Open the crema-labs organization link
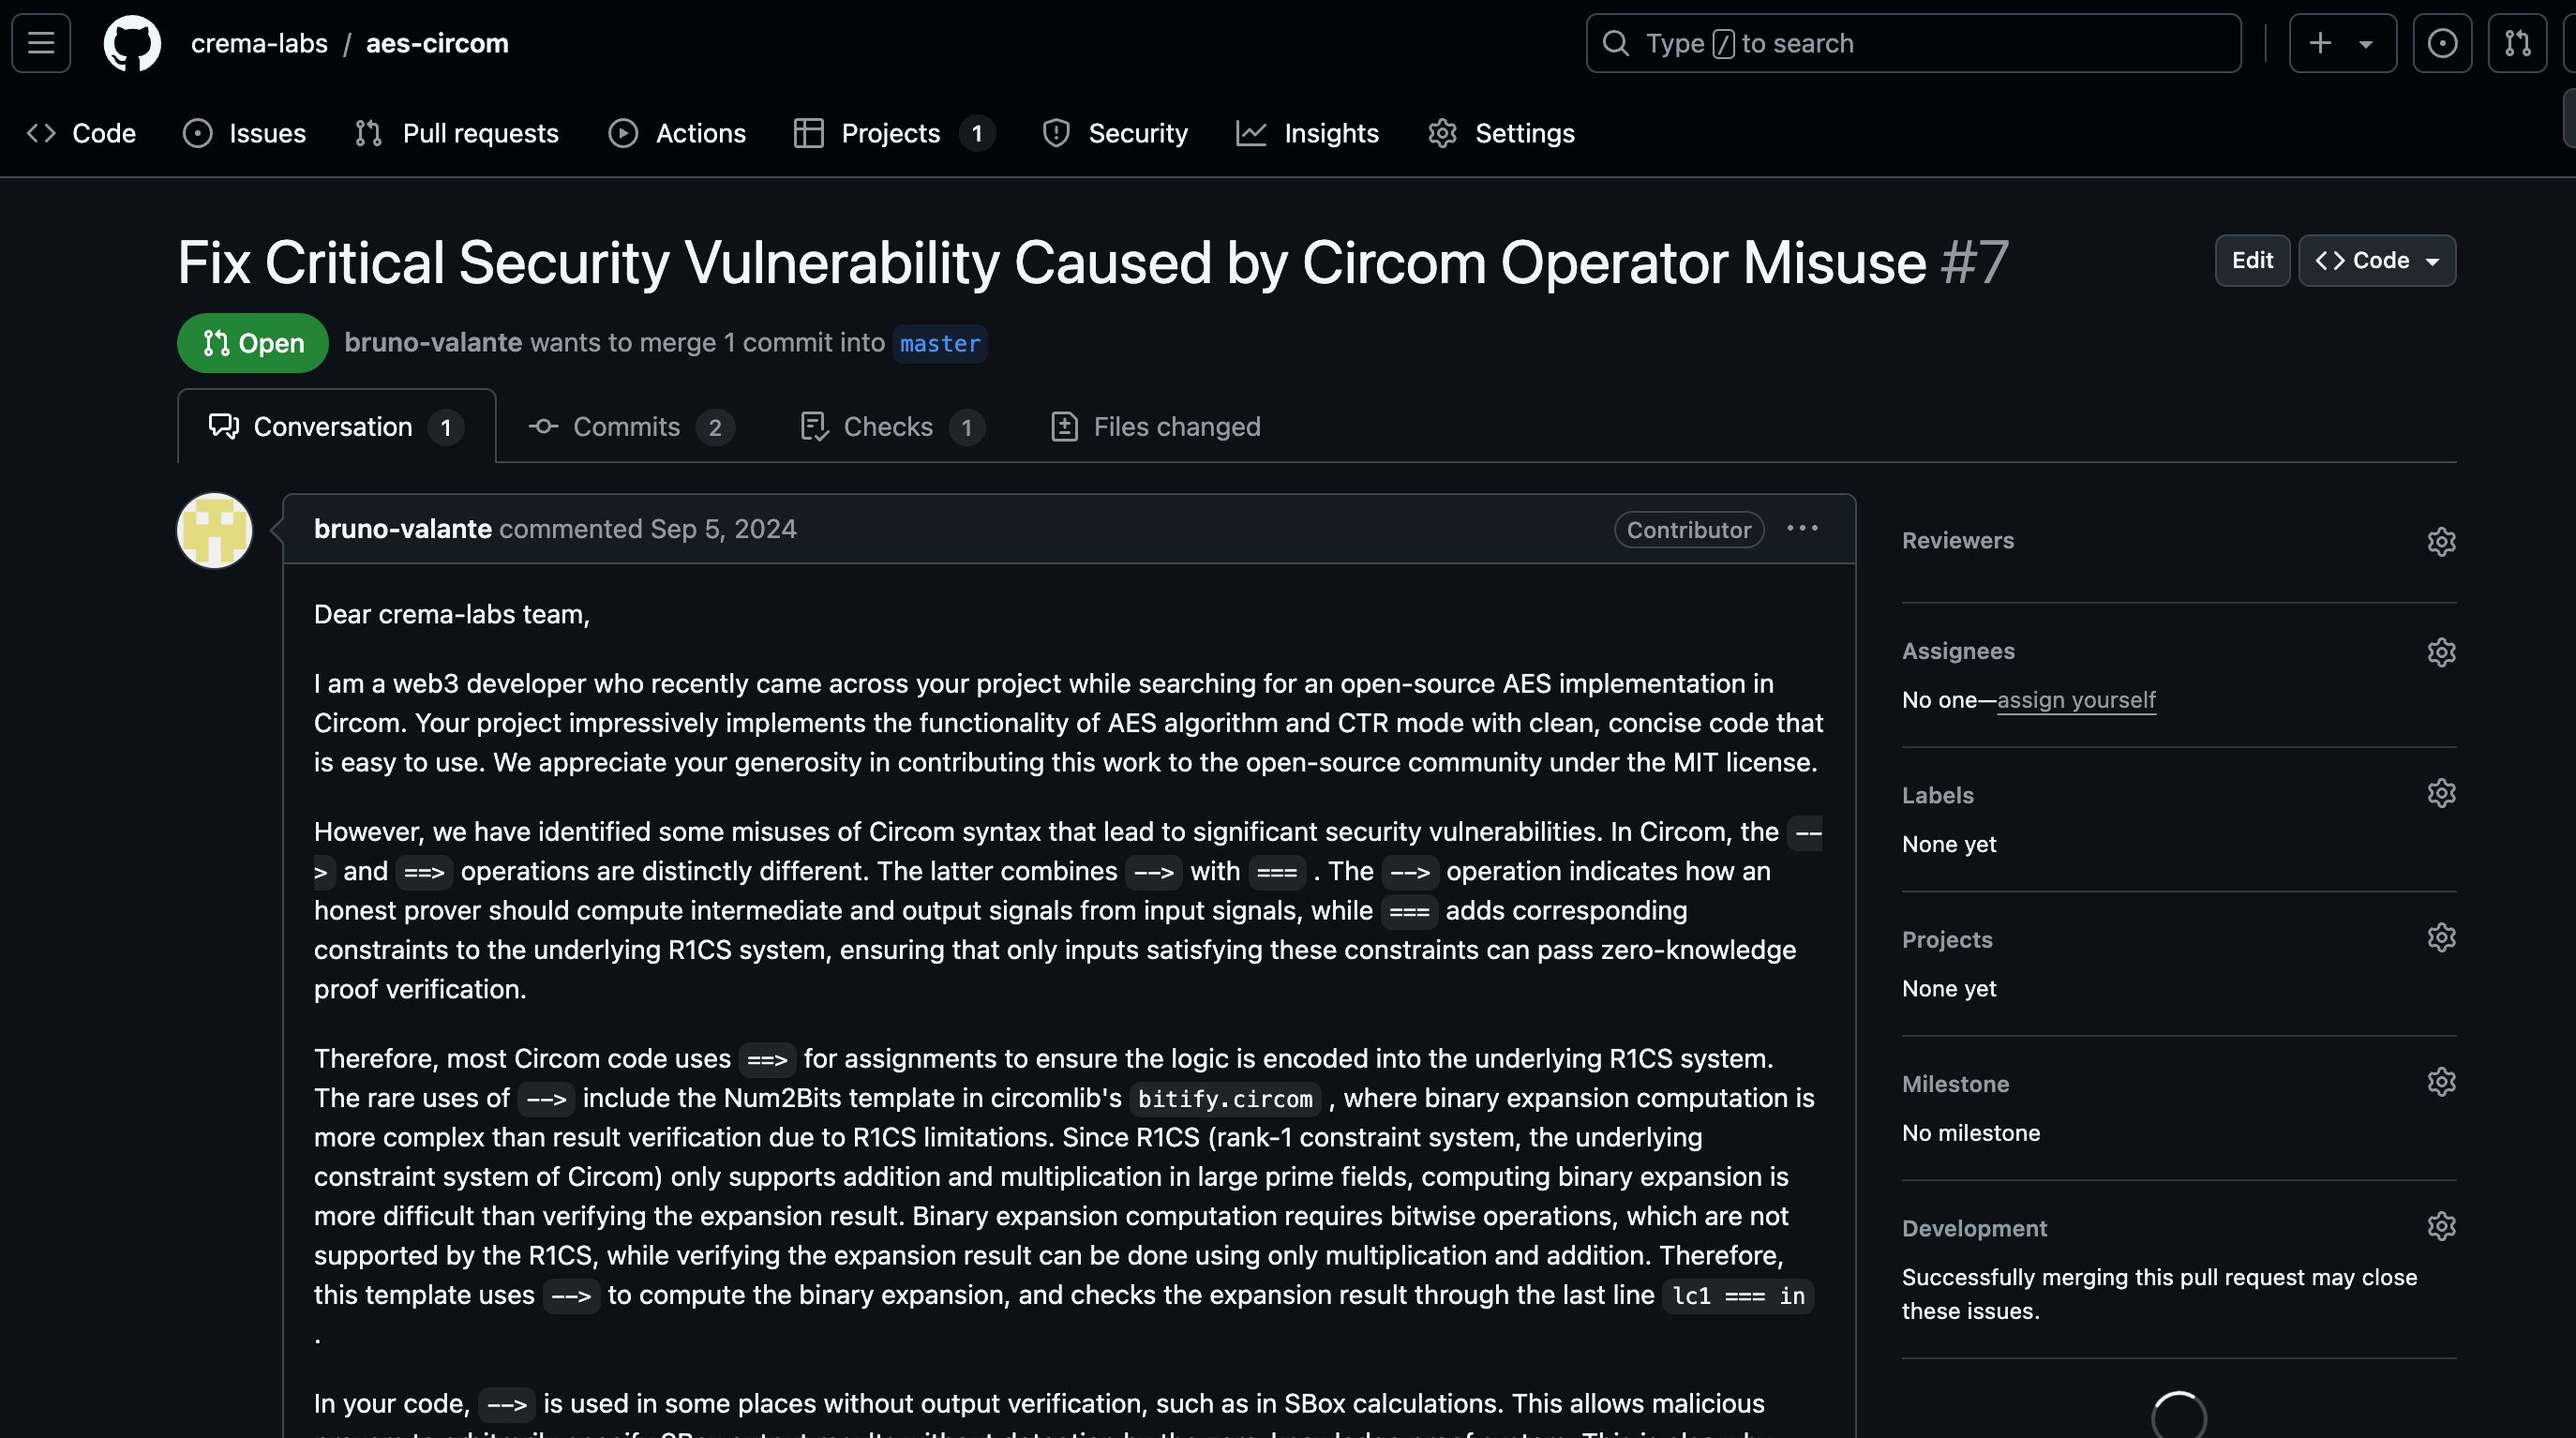This screenshot has width=2576, height=1438. 259,43
